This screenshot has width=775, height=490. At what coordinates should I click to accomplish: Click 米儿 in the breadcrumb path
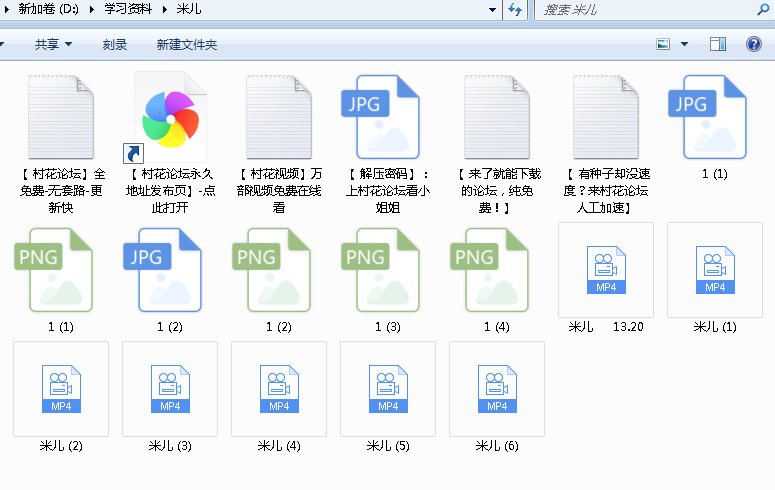tap(189, 9)
